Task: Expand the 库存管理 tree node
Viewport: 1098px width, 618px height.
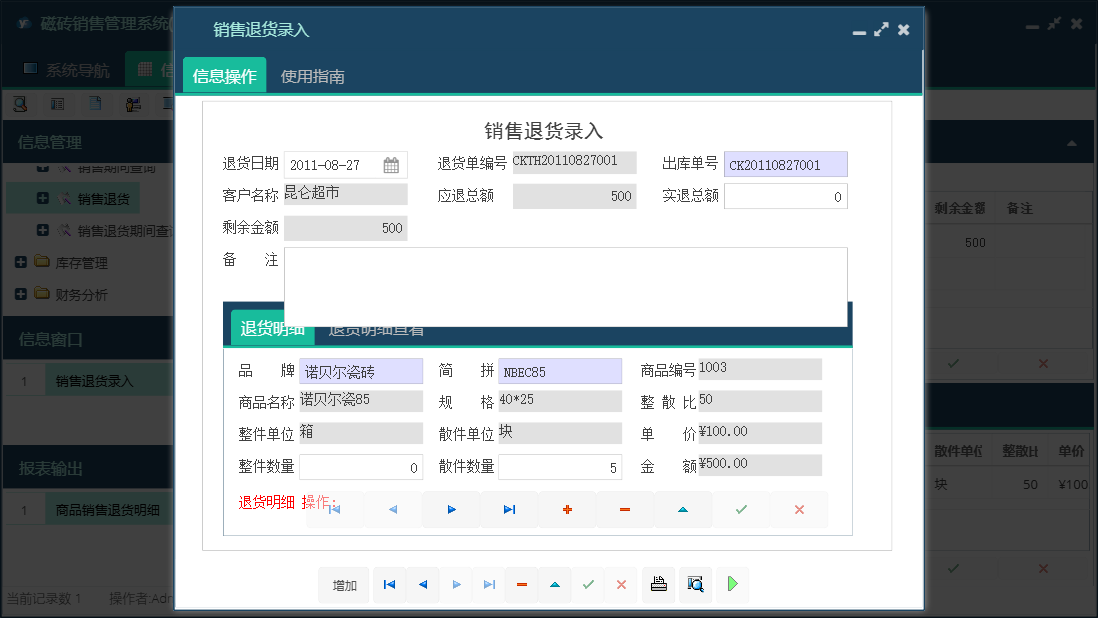Action: pos(23,264)
